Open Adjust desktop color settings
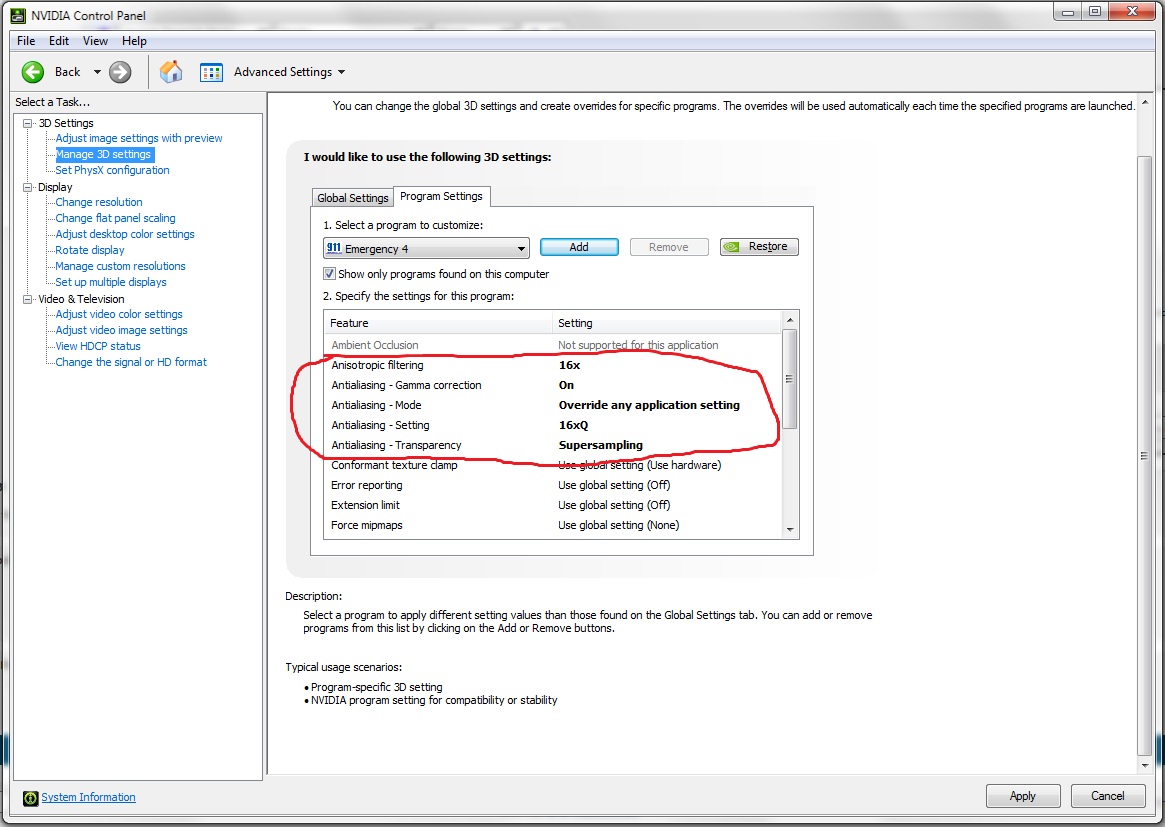 click(x=125, y=234)
